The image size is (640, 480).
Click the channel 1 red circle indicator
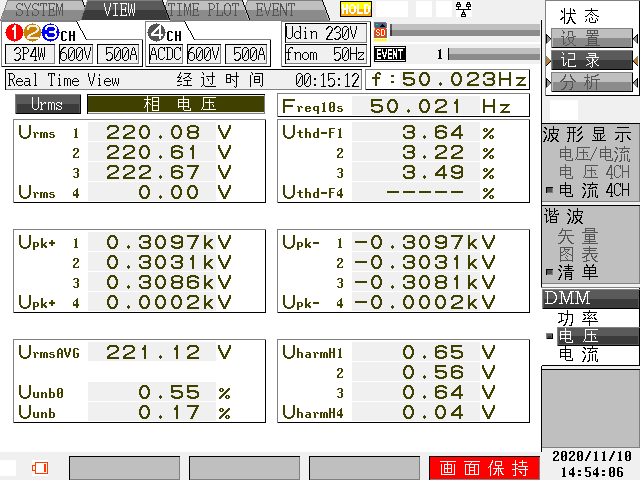click(15, 32)
